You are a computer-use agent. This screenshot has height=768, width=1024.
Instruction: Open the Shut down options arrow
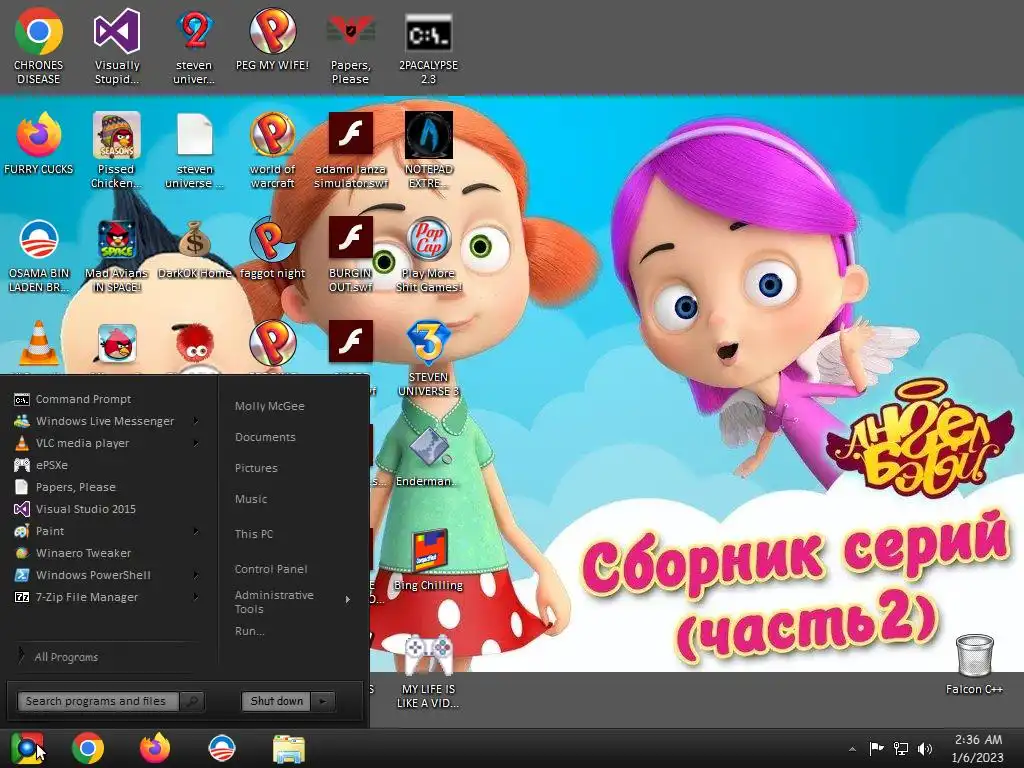pyautogui.click(x=323, y=701)
